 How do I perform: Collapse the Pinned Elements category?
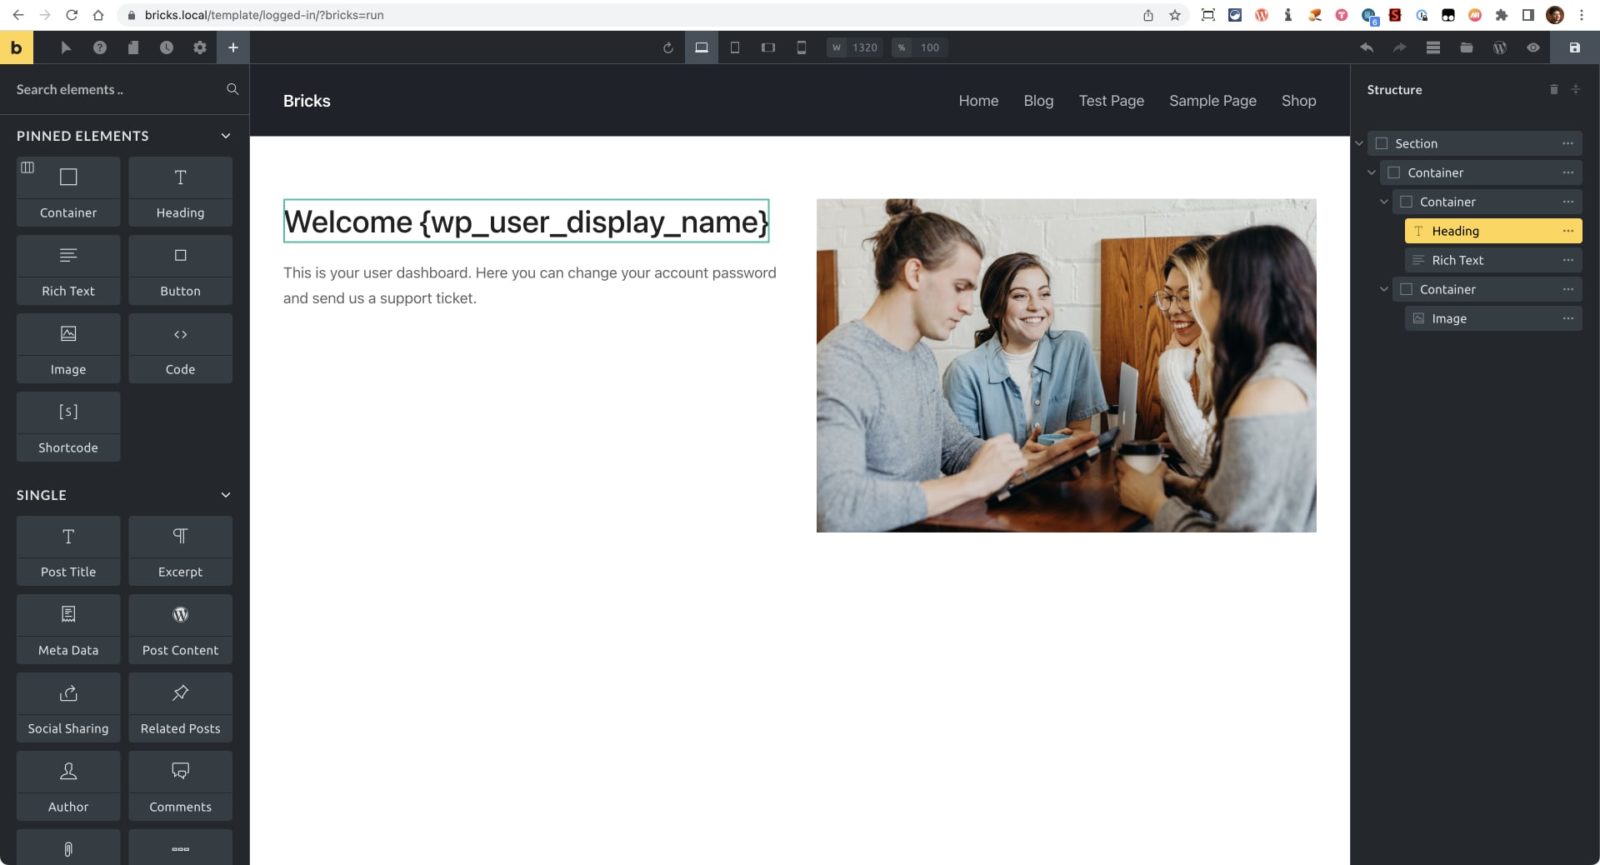click(x=225, y=136)
